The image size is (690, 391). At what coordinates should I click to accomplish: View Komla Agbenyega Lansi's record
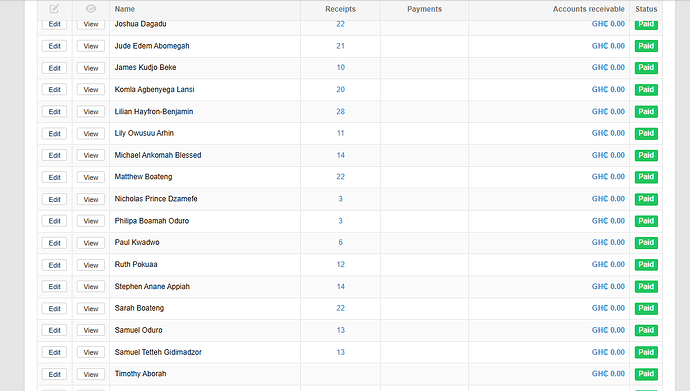point(91,89)
